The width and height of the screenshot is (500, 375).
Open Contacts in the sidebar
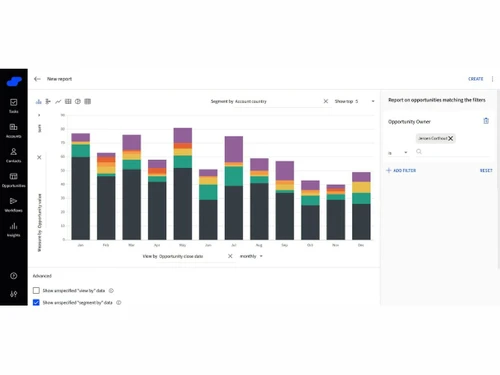(14, 155)
